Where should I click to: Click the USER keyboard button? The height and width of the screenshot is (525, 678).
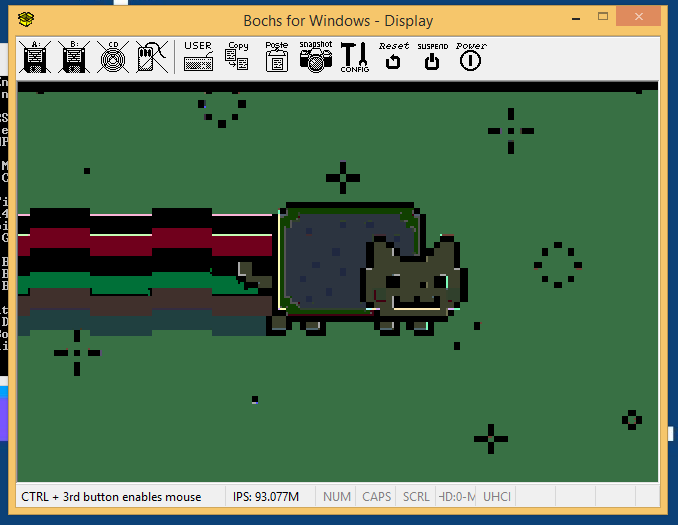coord(198,57)
